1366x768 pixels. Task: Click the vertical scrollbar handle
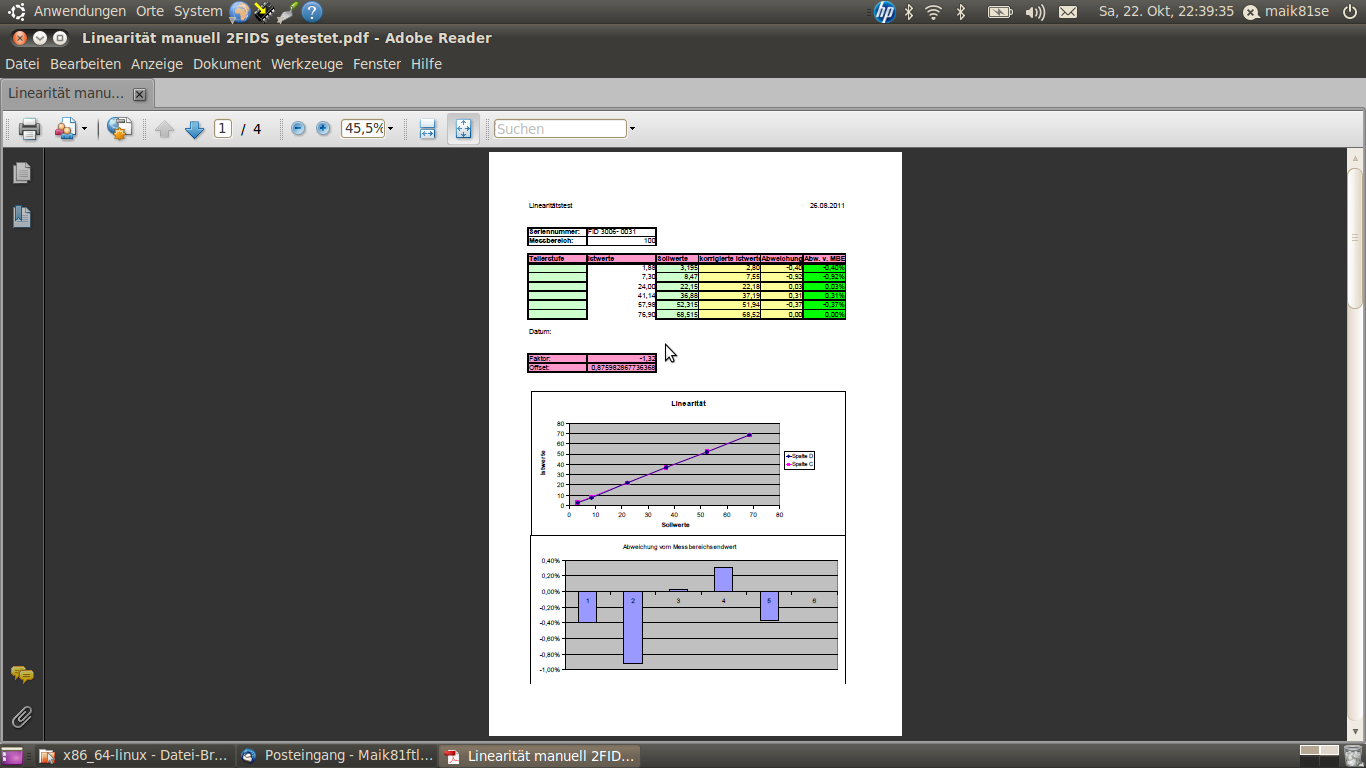1355,238
